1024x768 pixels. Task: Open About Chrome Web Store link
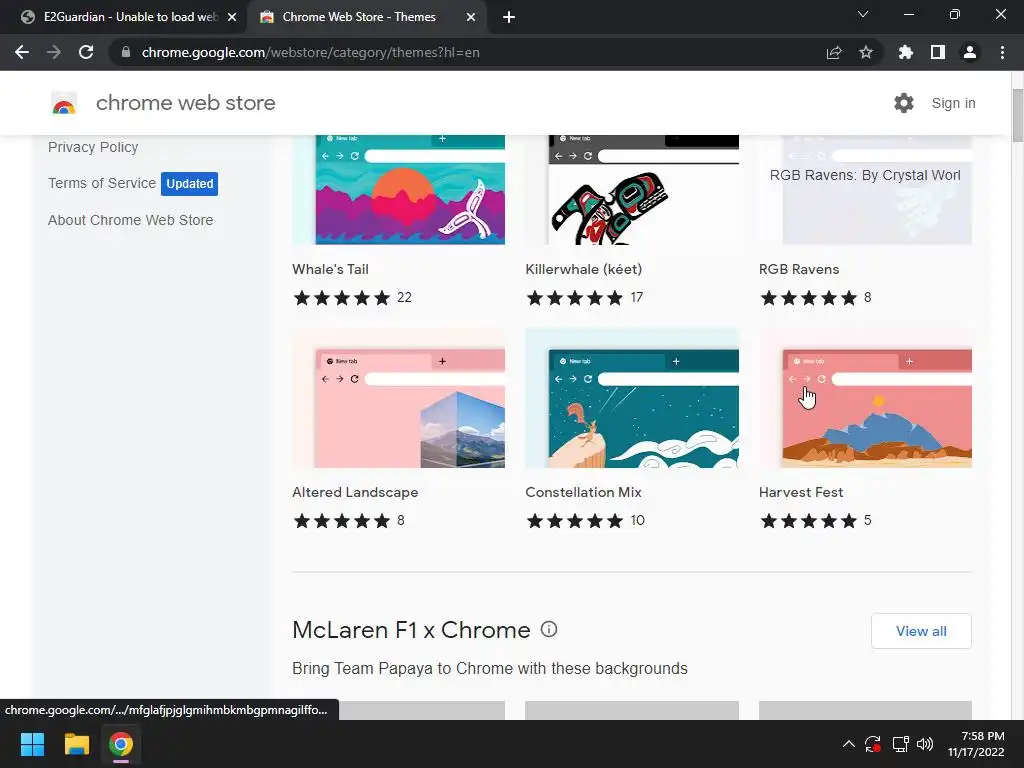tap(131, 220)
